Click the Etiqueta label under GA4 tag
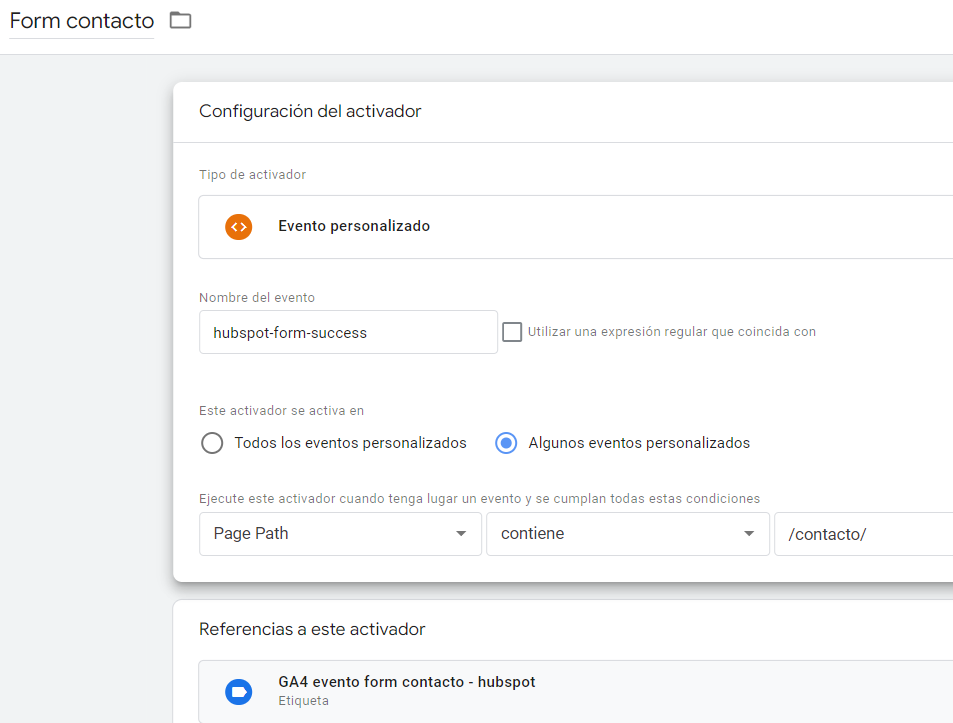This screenshot has width=953, height=723. coord(303,701)
